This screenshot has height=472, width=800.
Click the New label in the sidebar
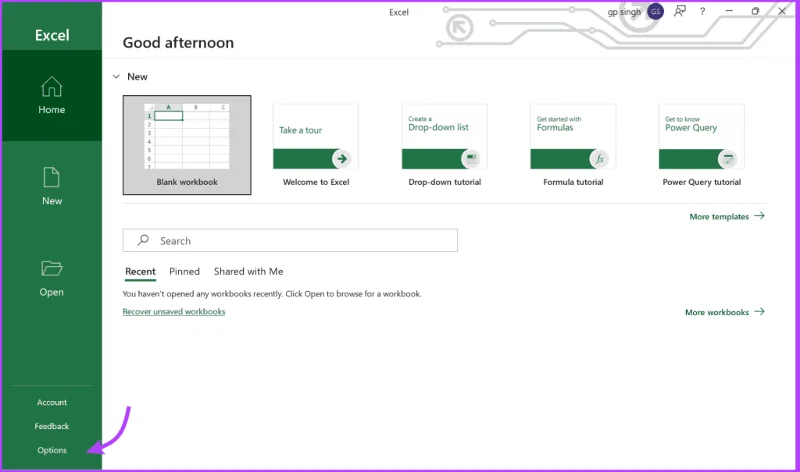(x=52, y=201)
